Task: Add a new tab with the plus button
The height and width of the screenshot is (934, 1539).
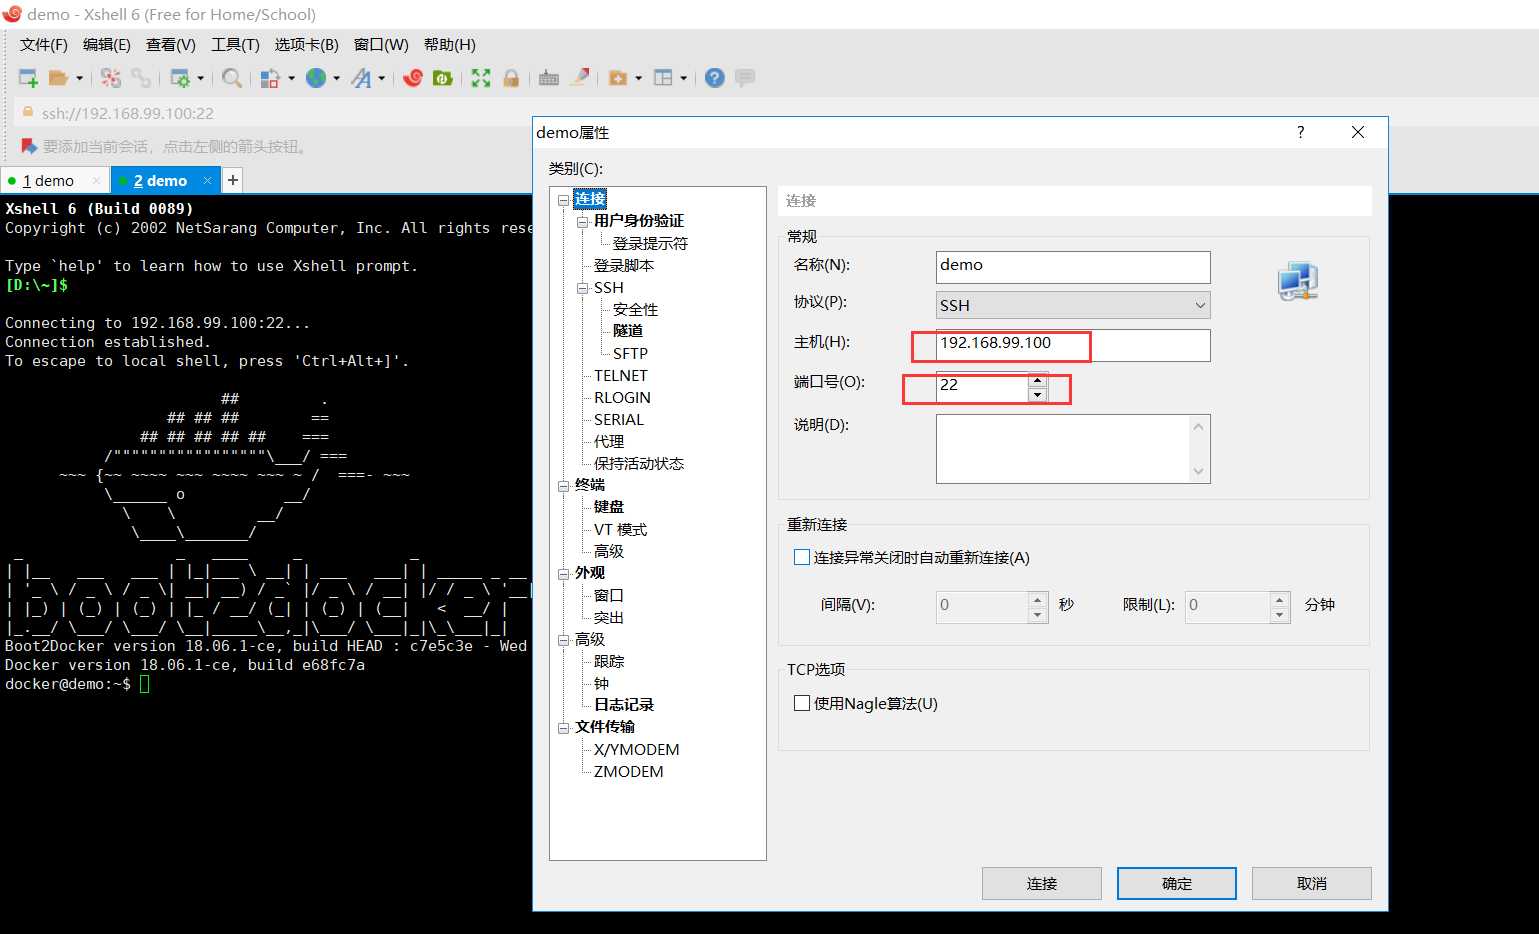Action: (x=232, y=180)
